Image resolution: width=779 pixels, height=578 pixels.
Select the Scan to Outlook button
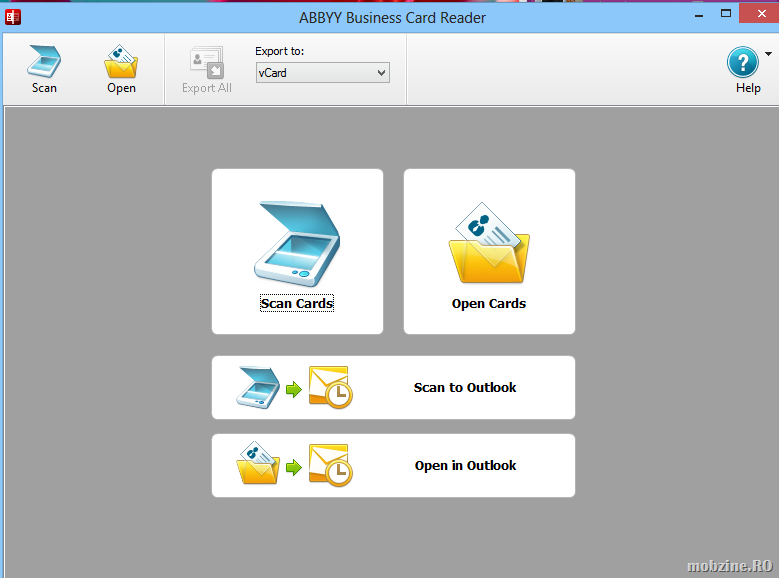pyautogui.click(x=393, y=388)
